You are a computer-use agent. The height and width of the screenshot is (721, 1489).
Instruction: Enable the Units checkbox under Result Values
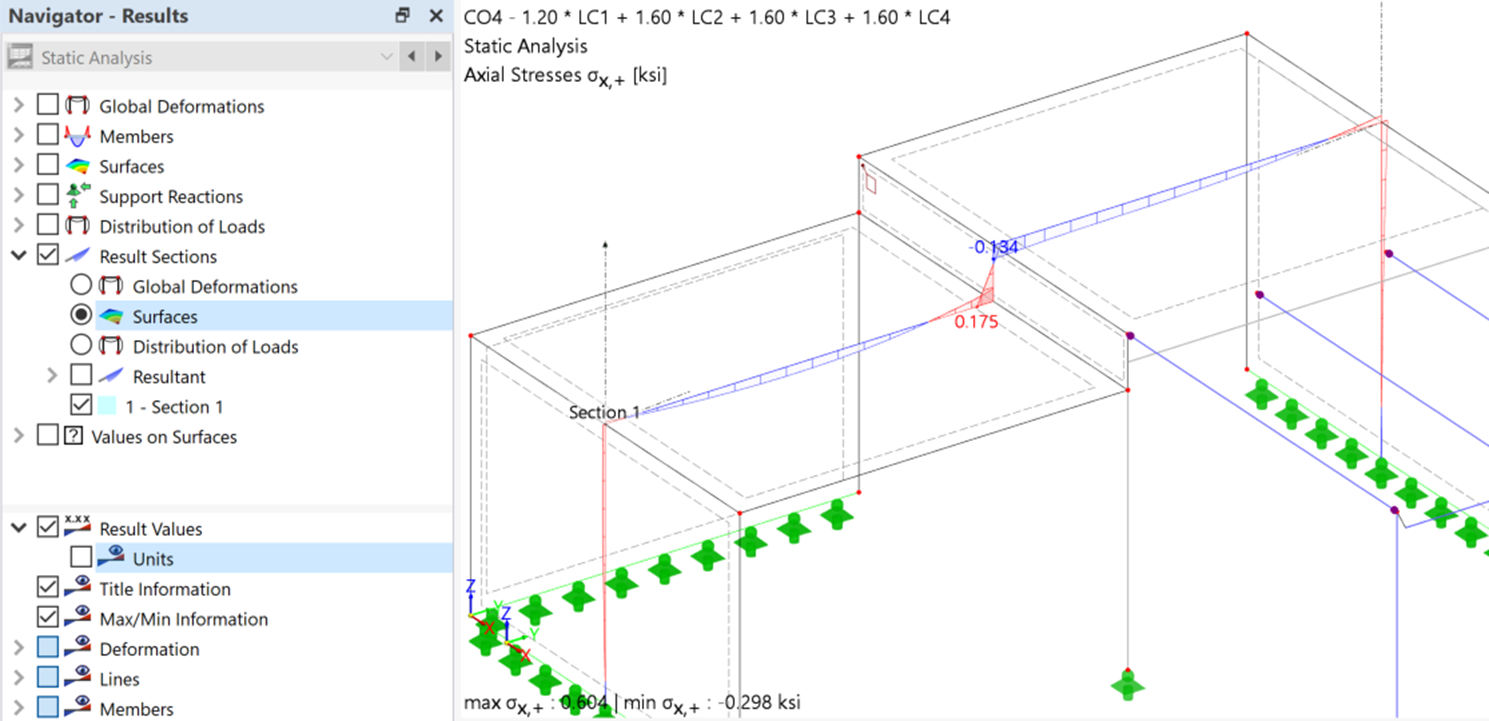(83, 558)
